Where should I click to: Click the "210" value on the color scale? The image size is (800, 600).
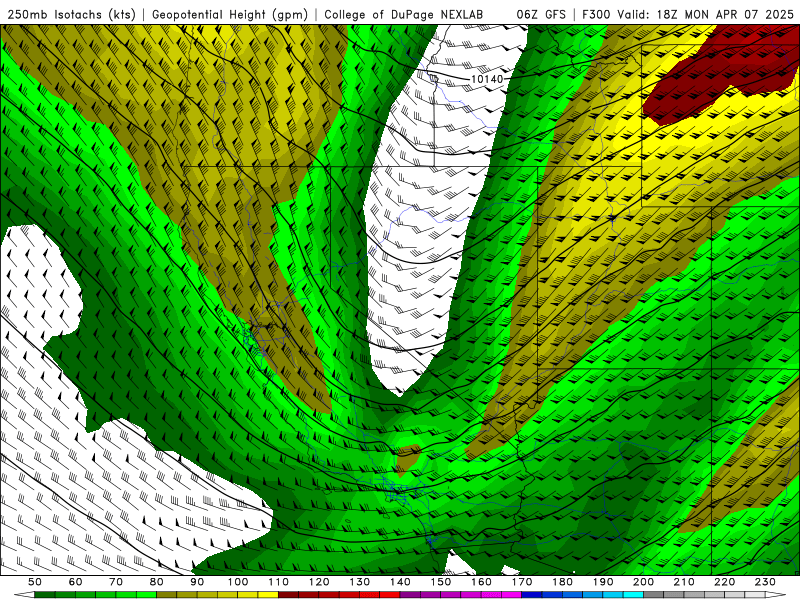[x=684, y=582]
